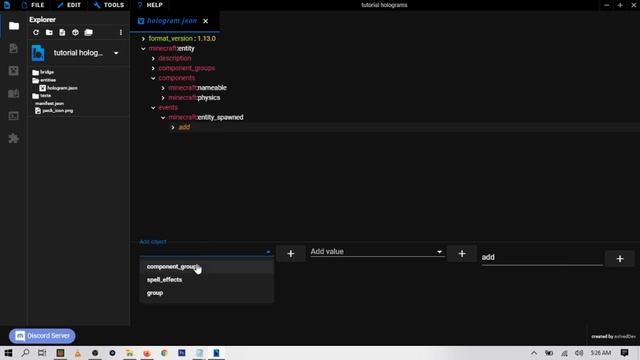The width and height of the screenshot is (640, 360).
Task: Collapse the events node
Action: coord(153,107)
